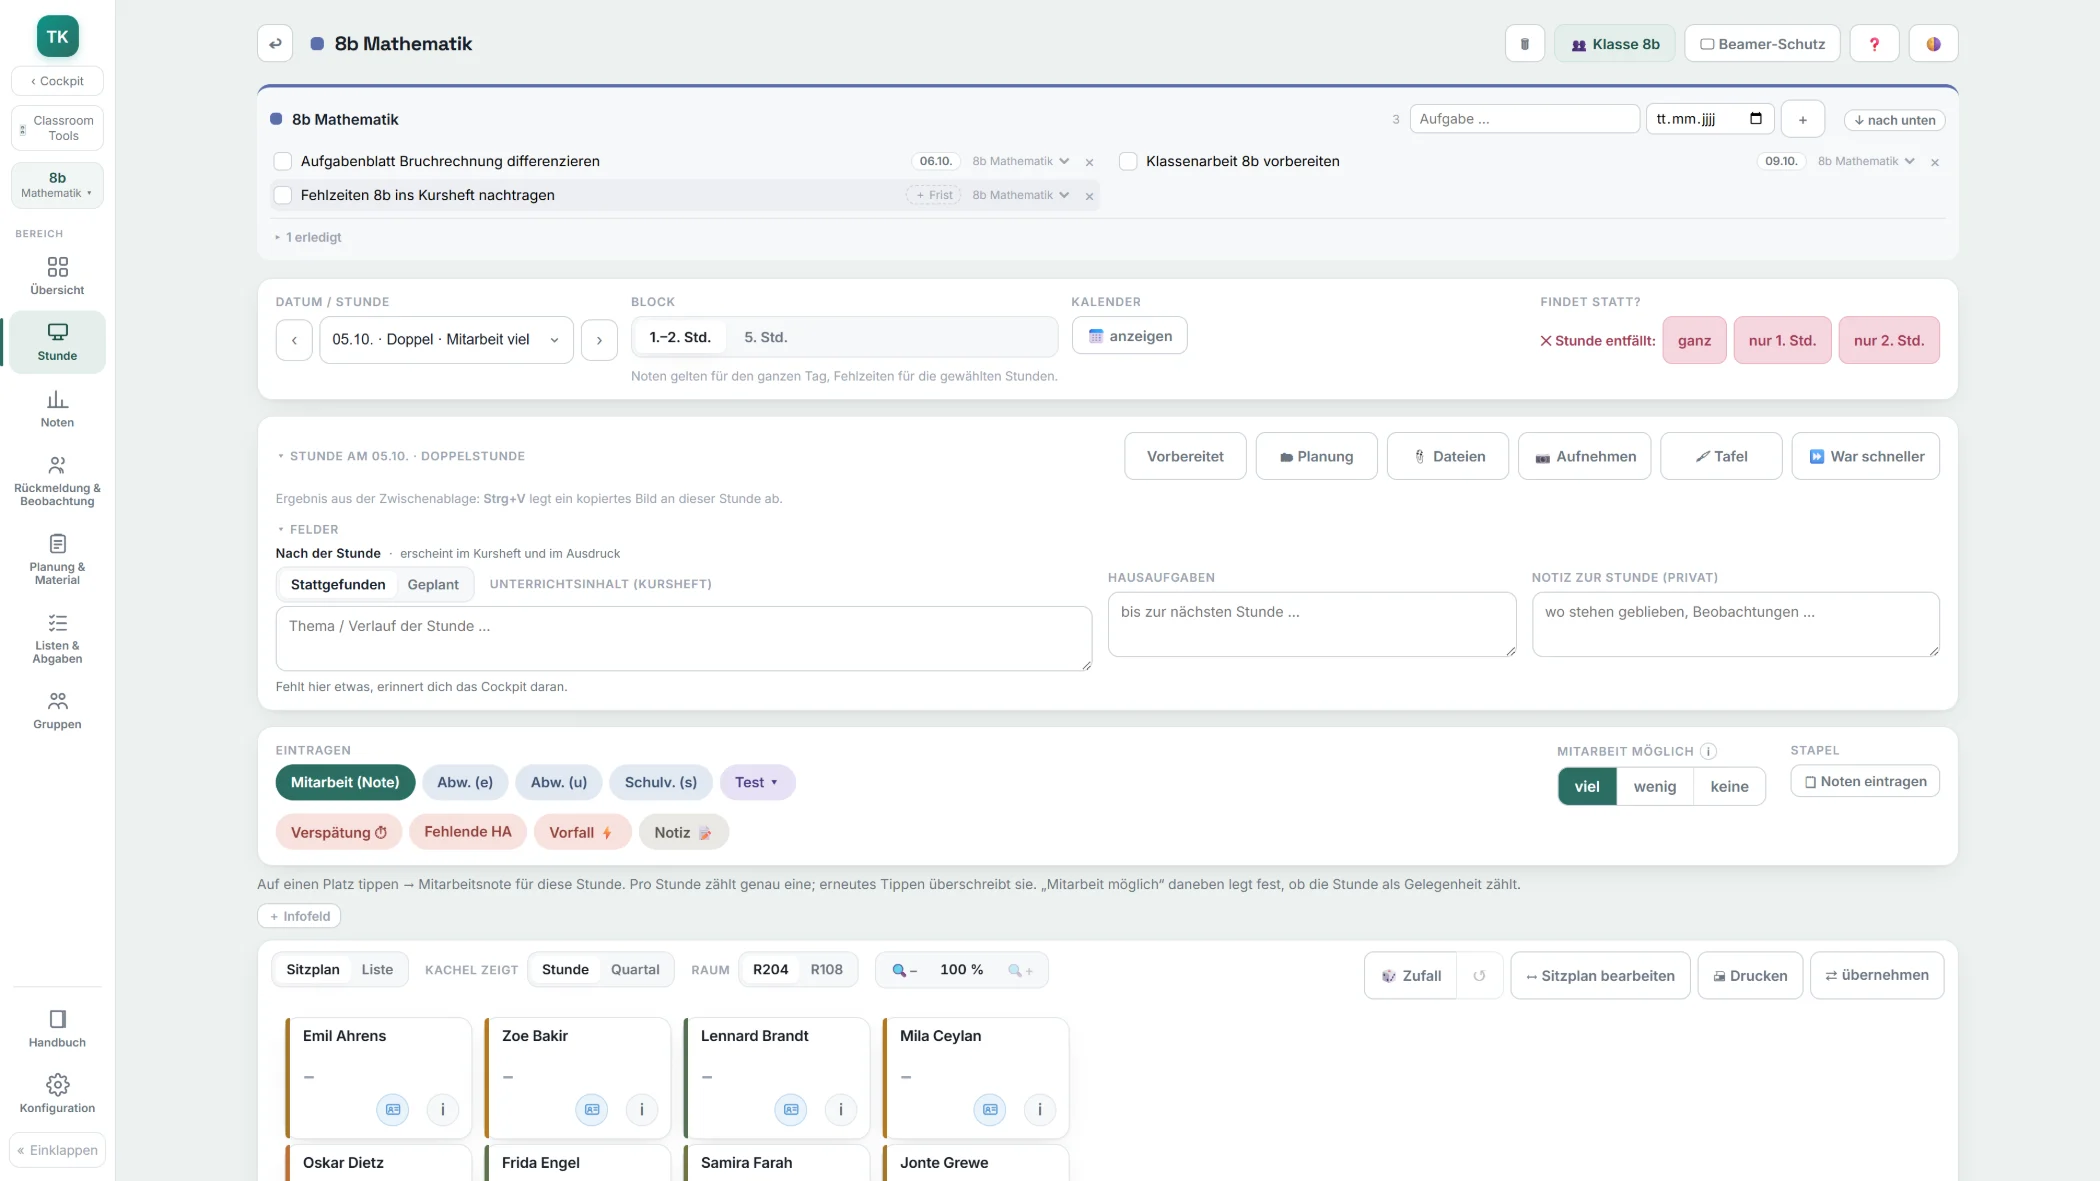This screenshot has height=1181, width=2100.
Task: Zoom out seating plan with magnifier minus
Action: click(904, 970)
